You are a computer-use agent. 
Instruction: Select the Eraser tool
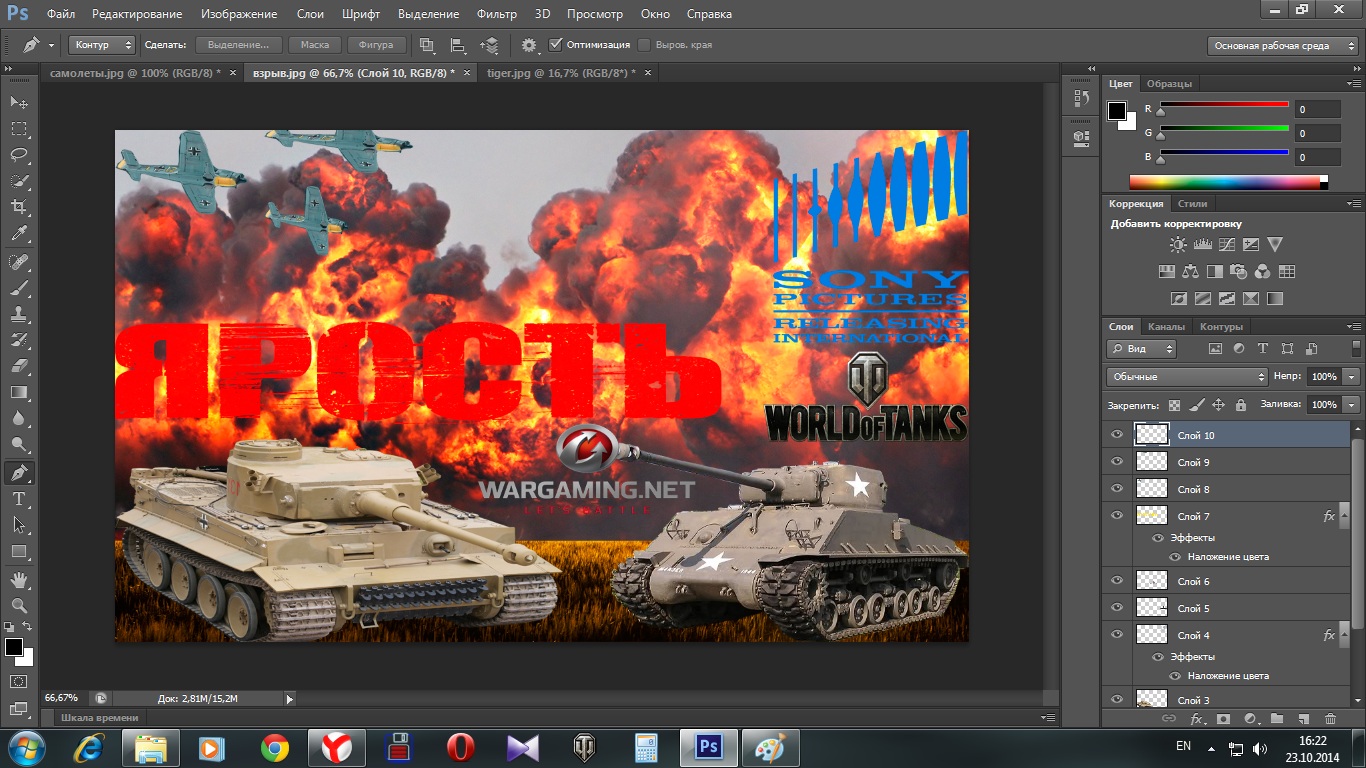(18, 366)
